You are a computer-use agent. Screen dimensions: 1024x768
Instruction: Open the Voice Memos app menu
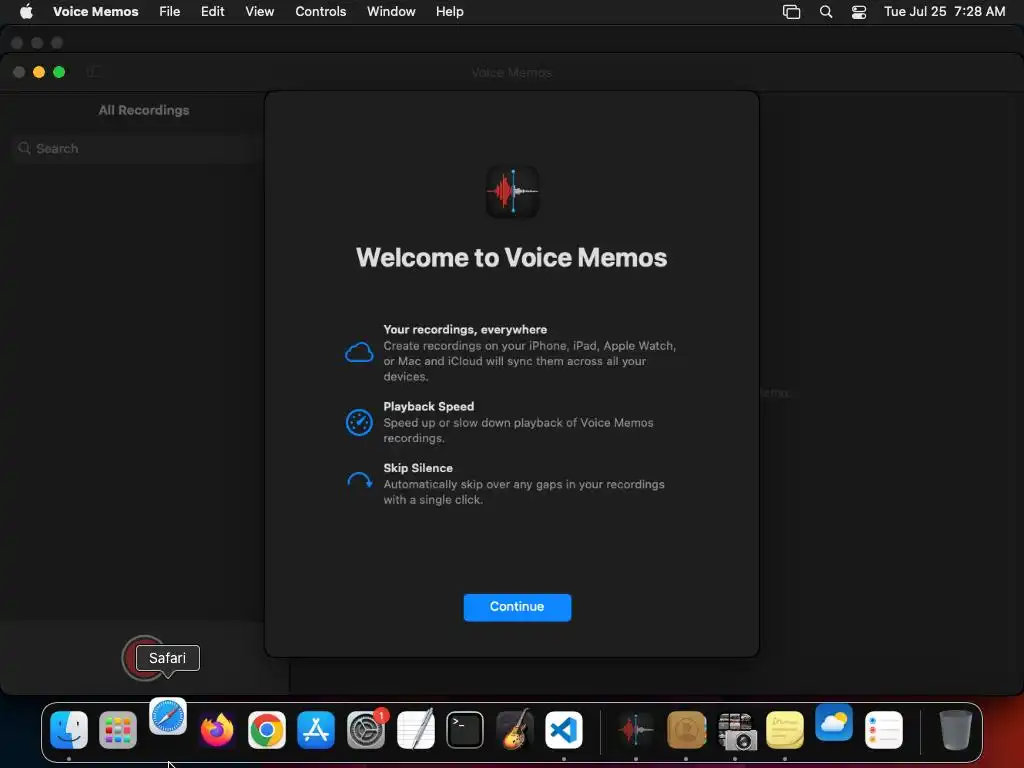click(95, 11)
